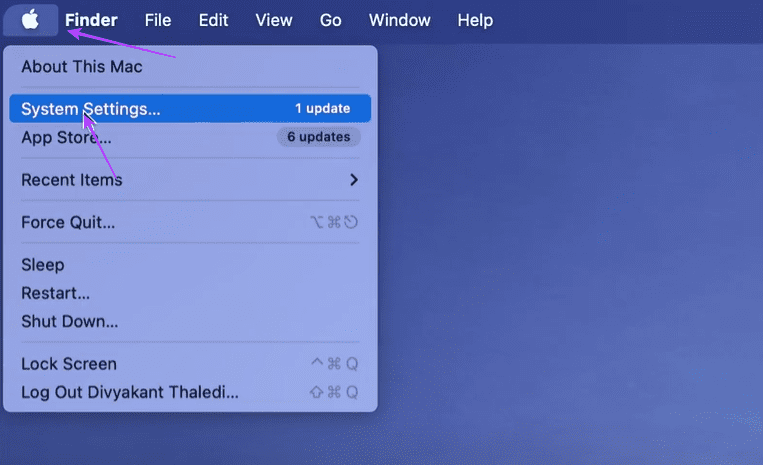Open the Edit menu

pyautogui.click(x=213, y=20)
